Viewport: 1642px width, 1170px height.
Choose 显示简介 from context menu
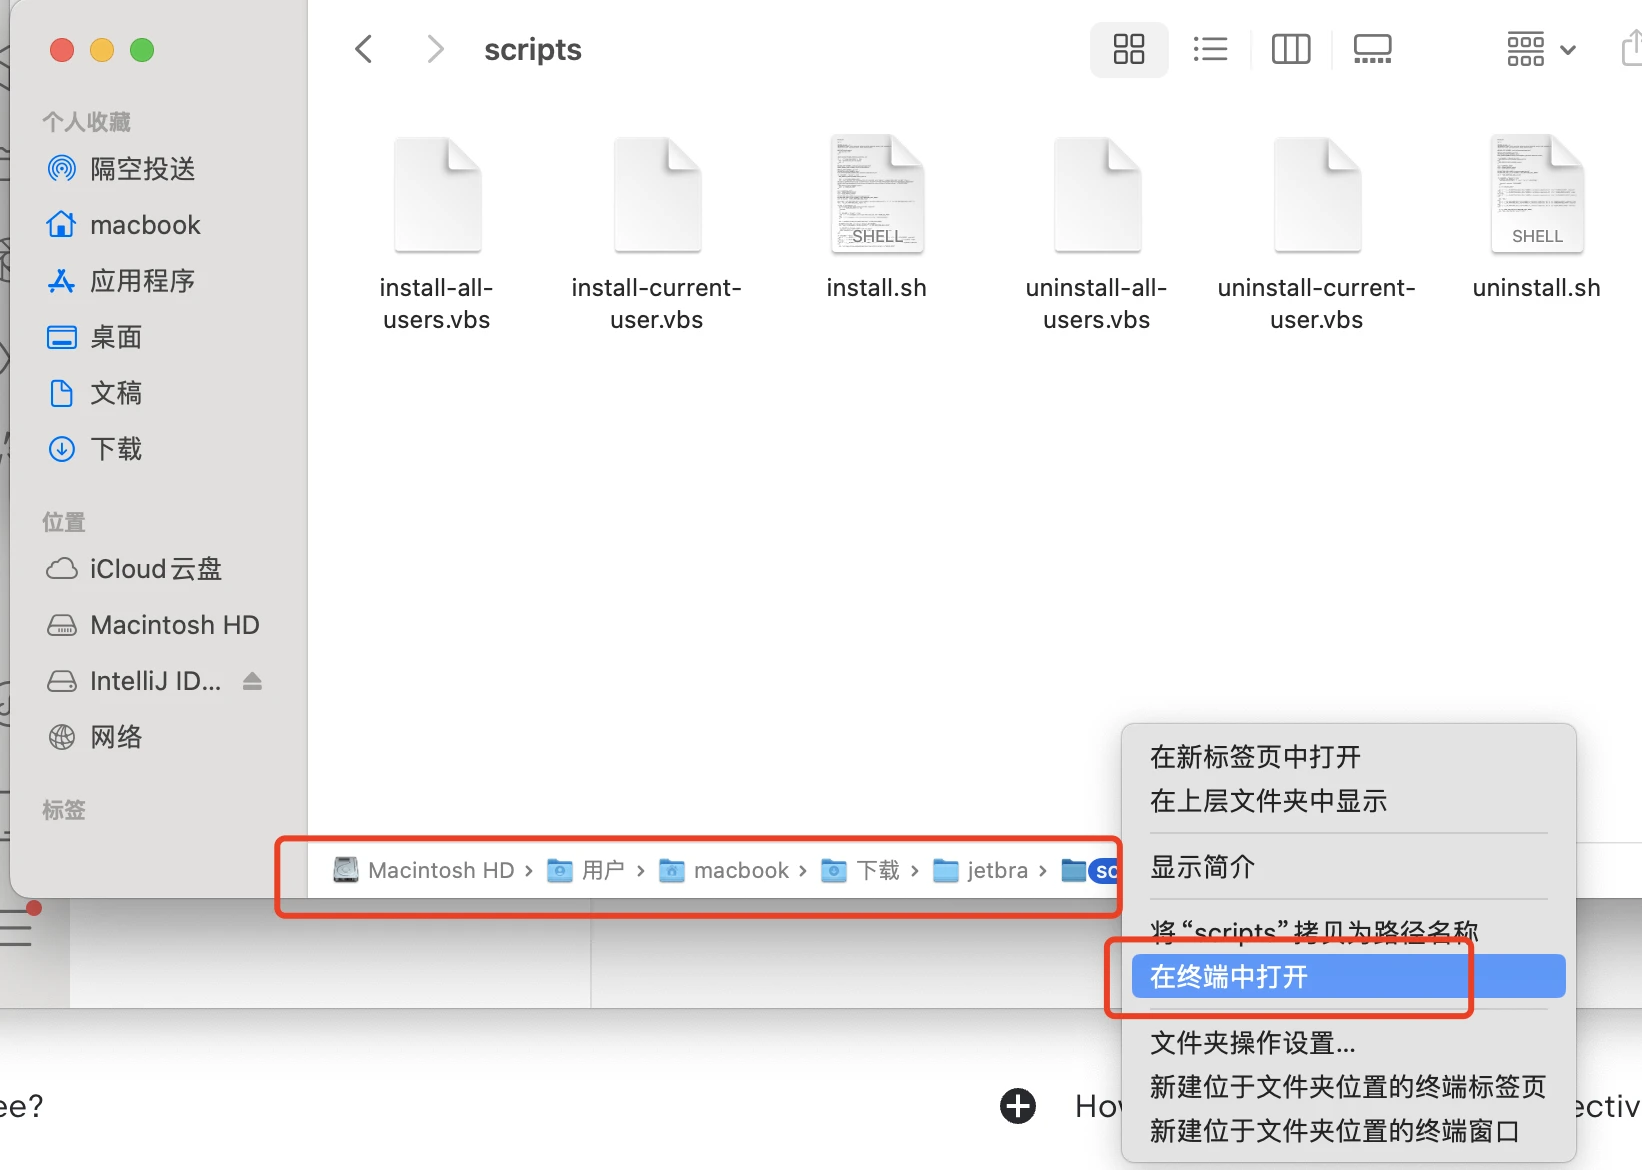coord(1349,867)
